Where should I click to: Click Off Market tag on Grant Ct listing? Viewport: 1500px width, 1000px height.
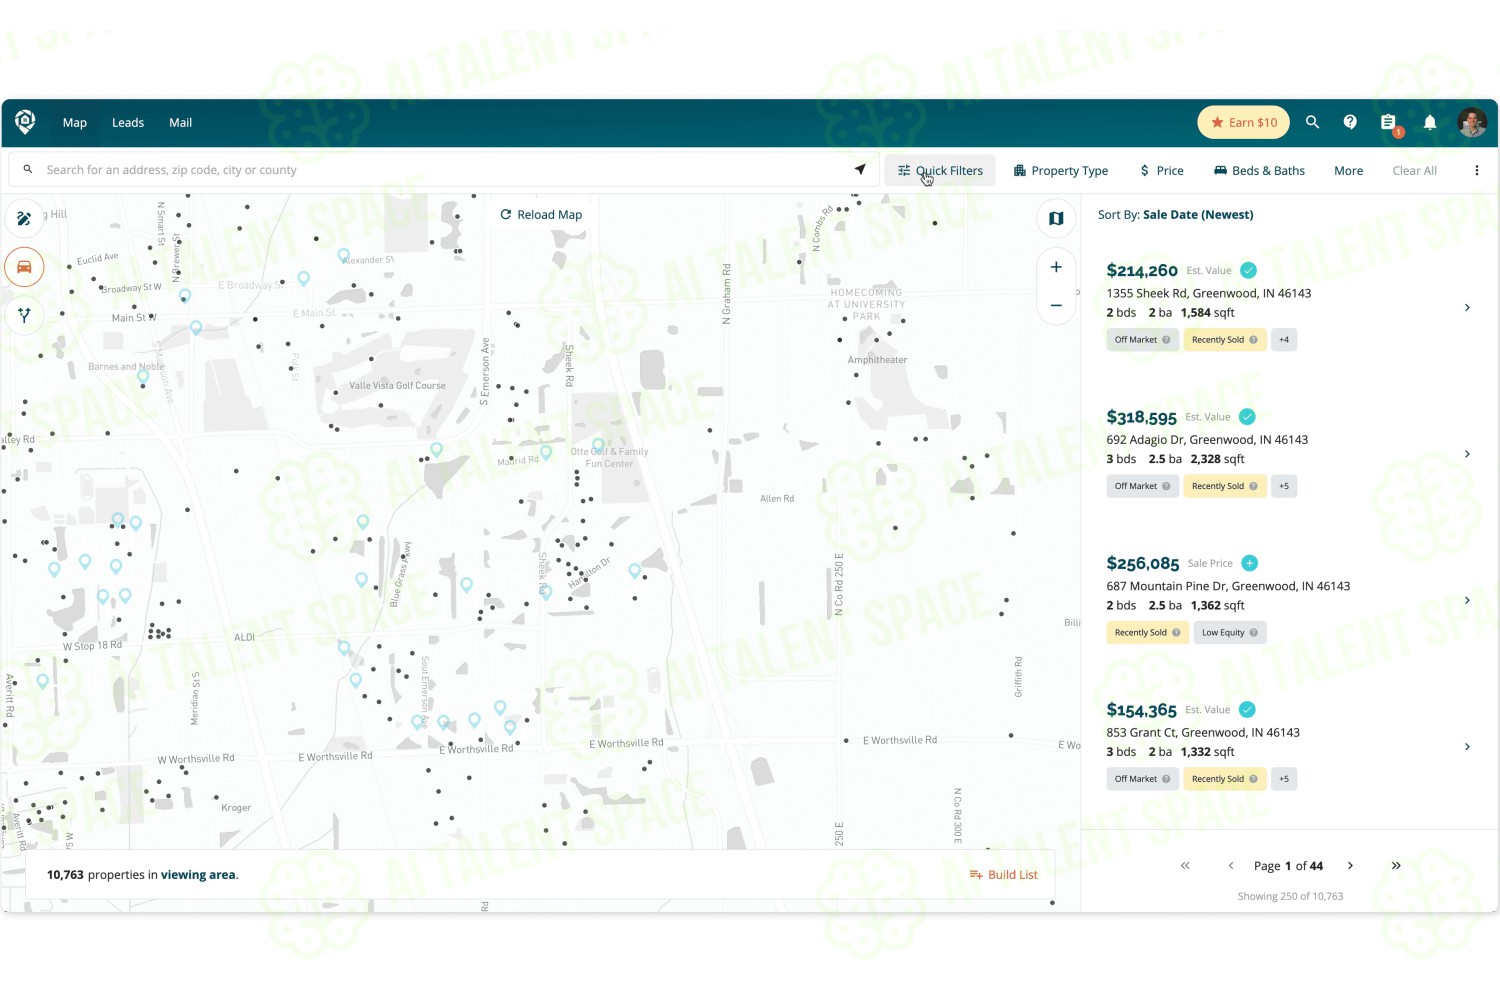1142,779
